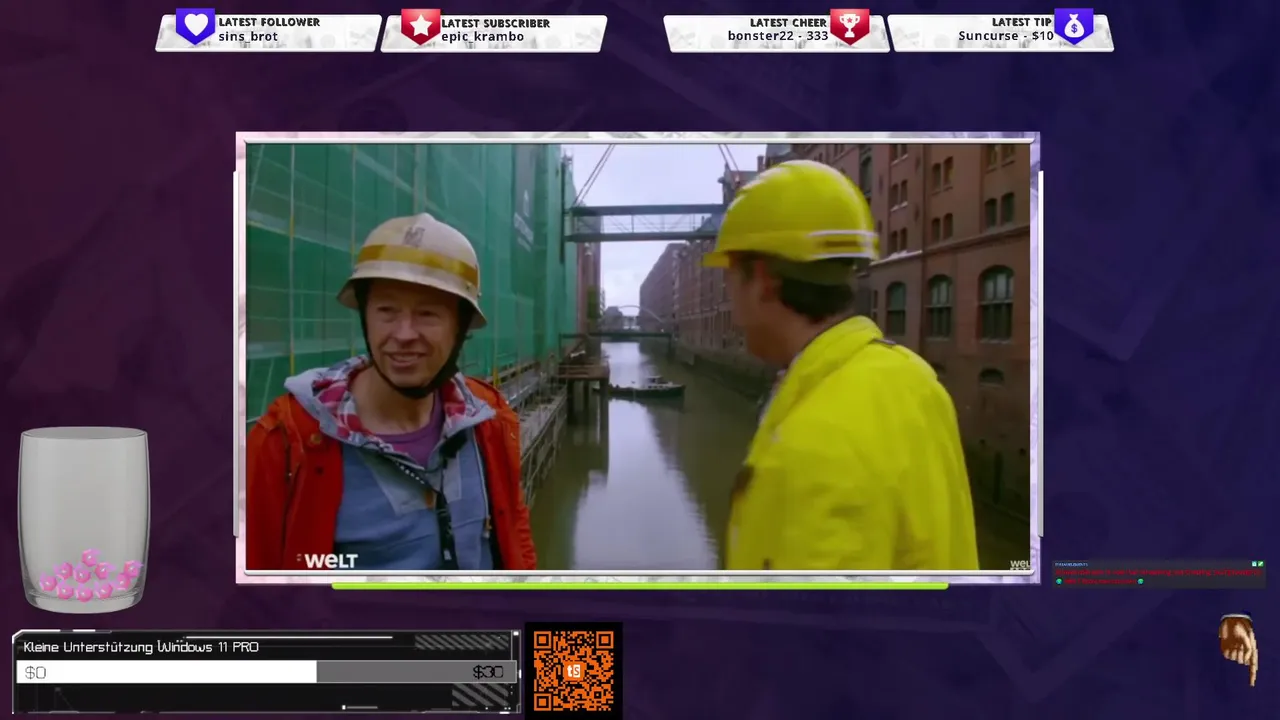
Task: Click the orange QR code
Action: [x=574, y=670]
